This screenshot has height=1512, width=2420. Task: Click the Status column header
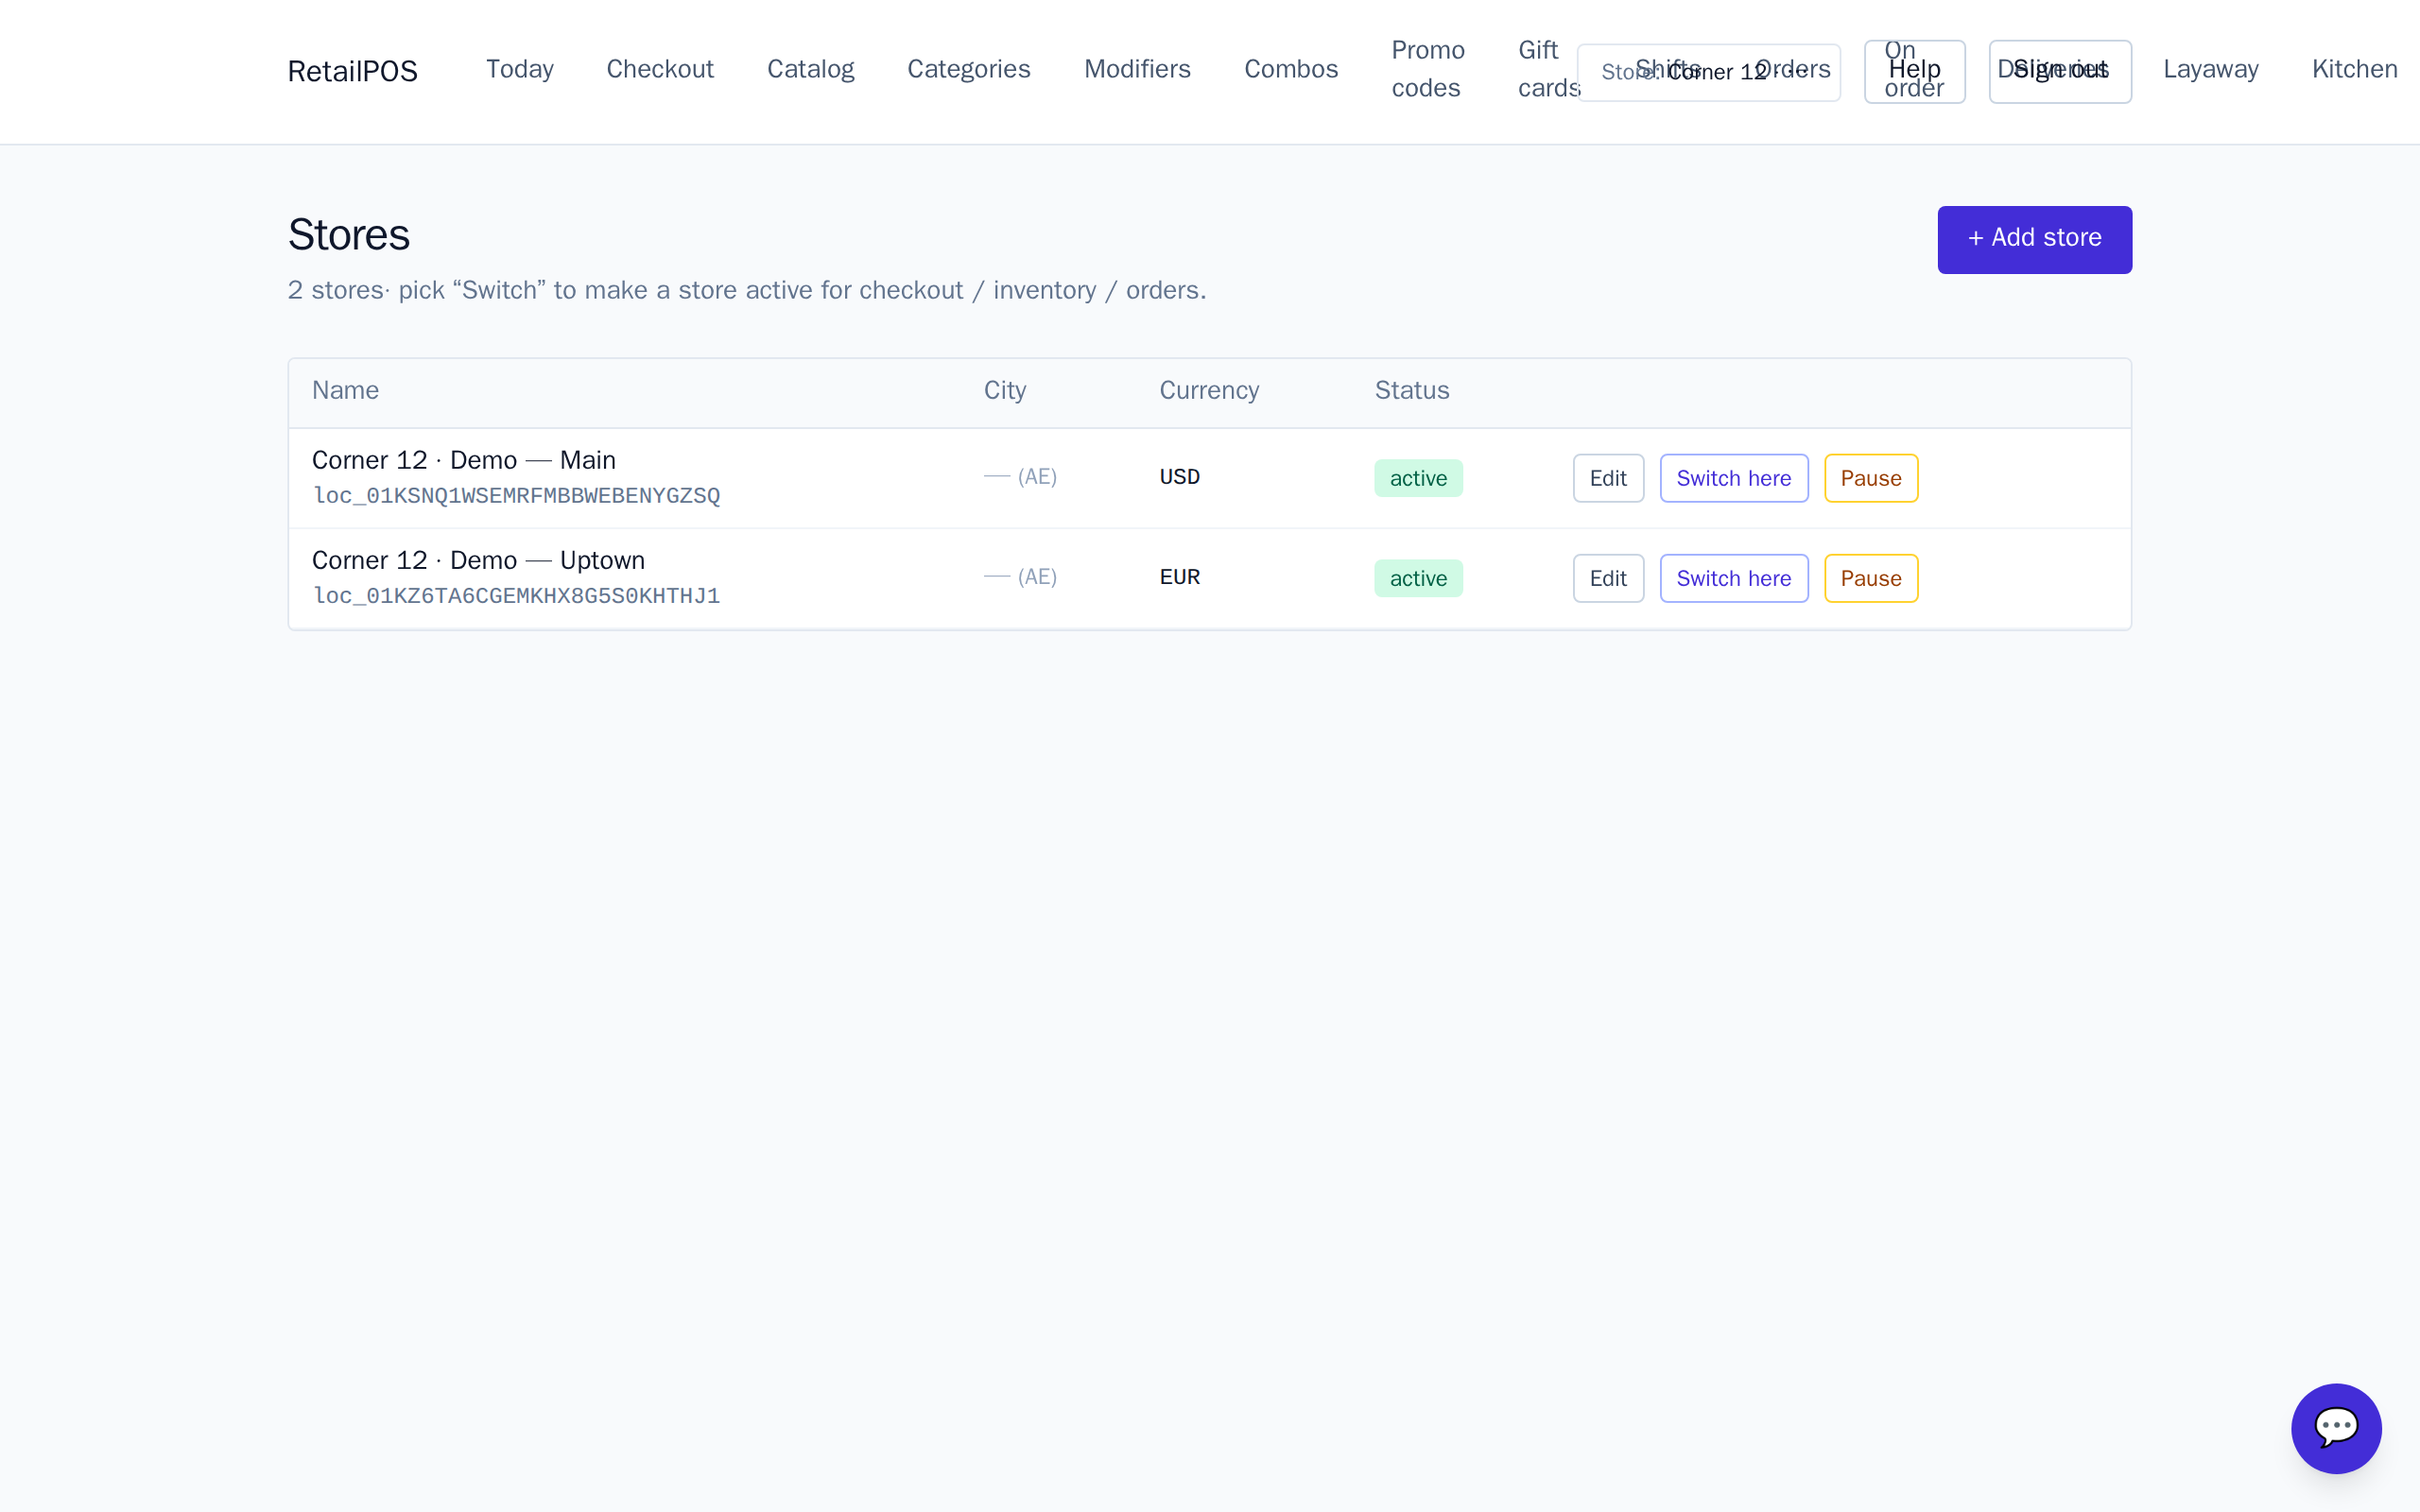coord(1412,390)
